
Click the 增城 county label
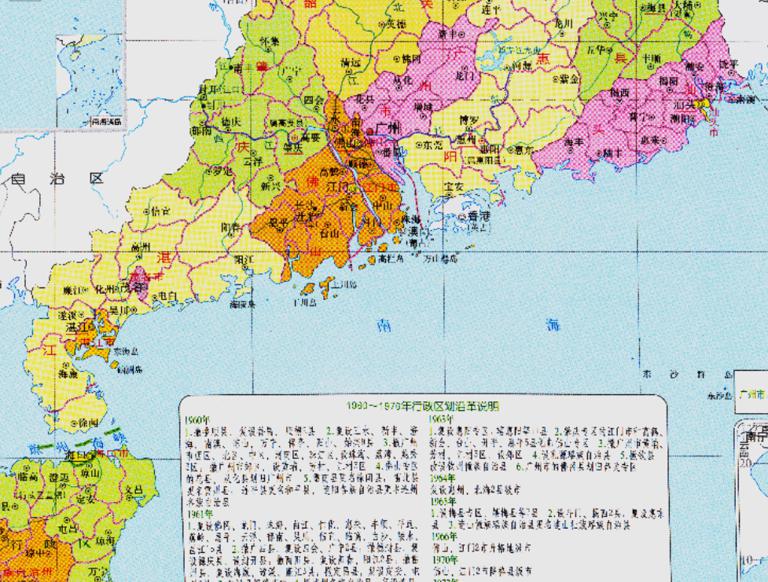coord(423,107)
